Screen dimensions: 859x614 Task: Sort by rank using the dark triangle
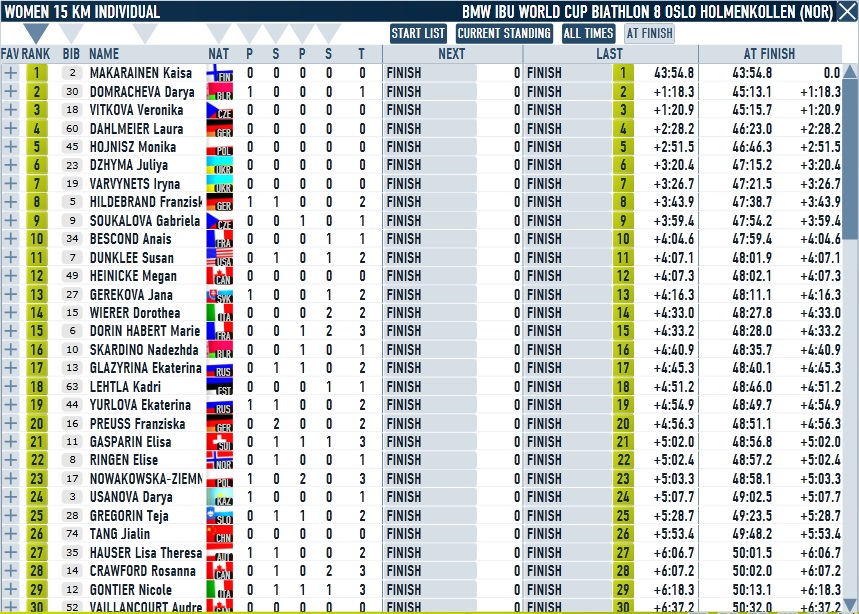coord(36,32)
